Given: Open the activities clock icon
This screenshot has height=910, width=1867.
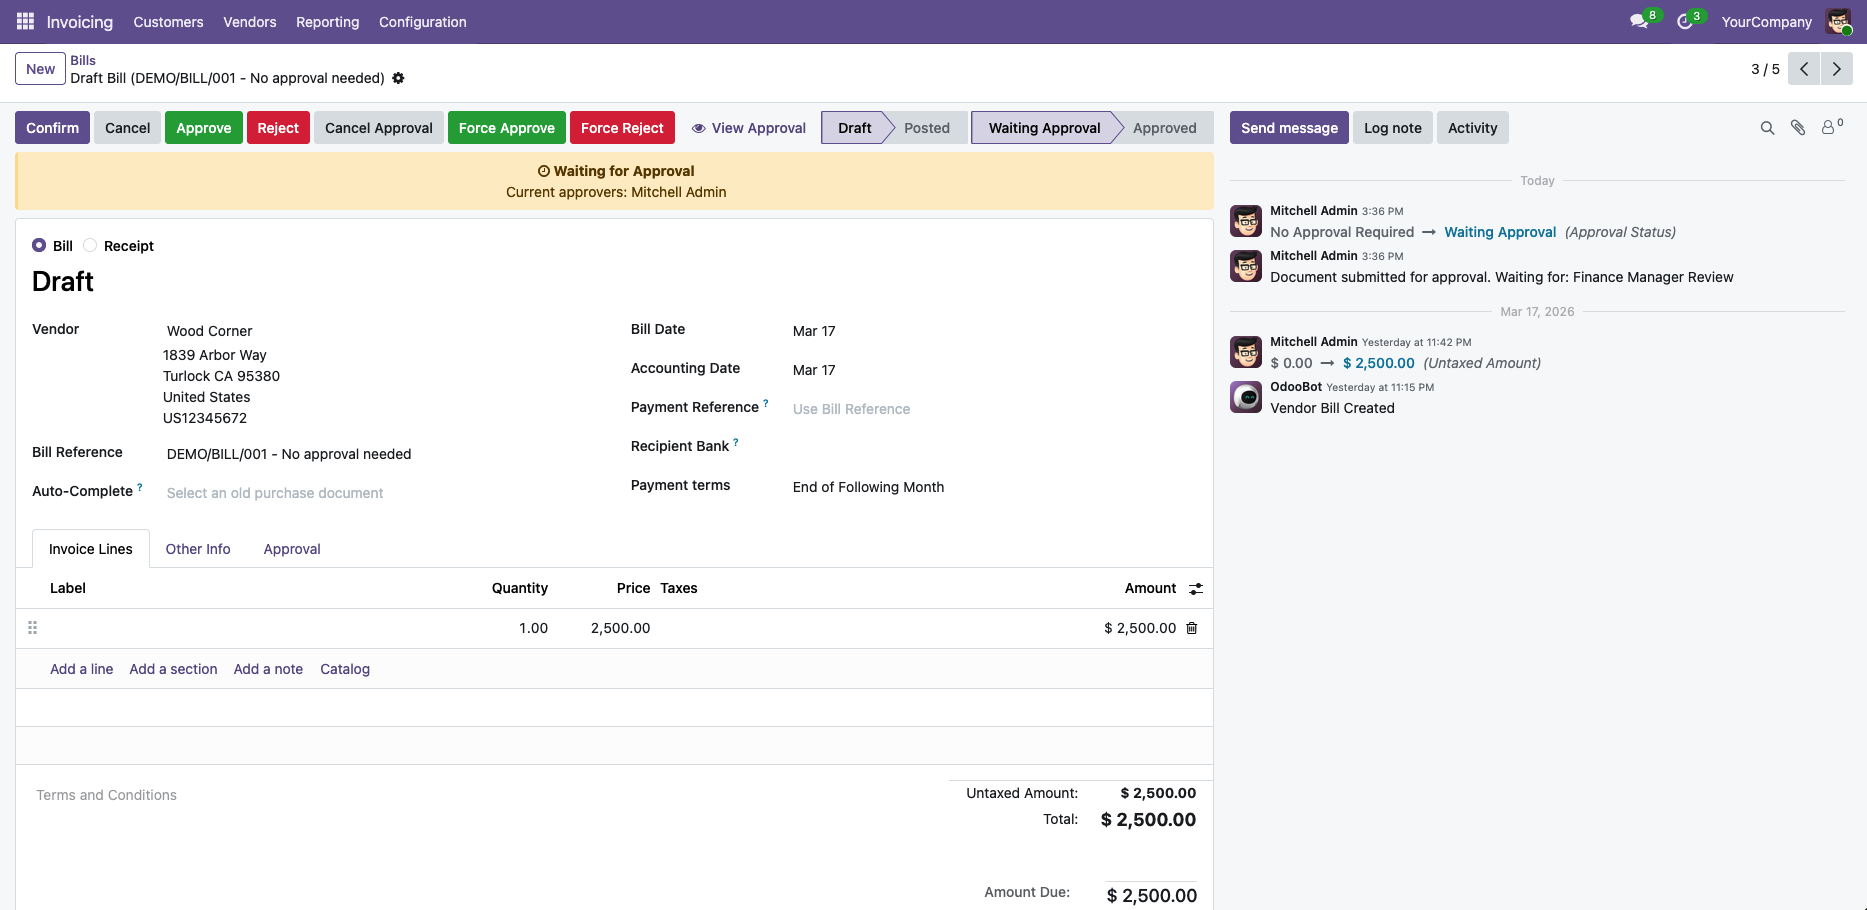Looking at the screenshot, I should tap(1685, 21).
